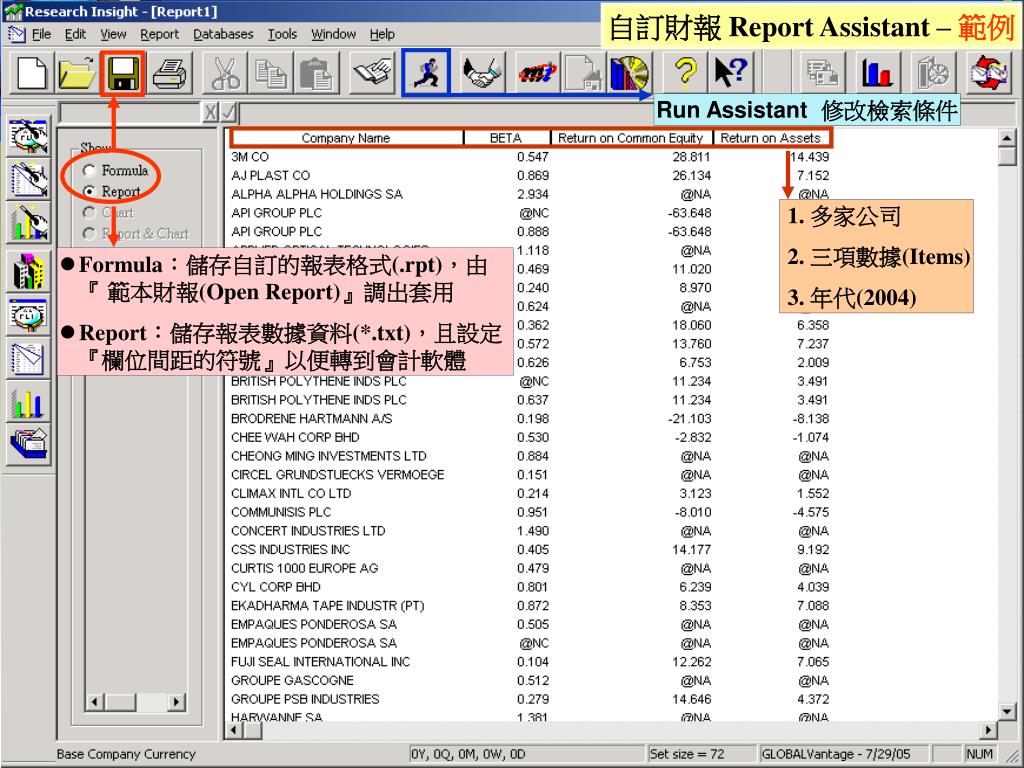The width and height of the screenshot is (1024, 768).
Task: Click the sidebar card file box icon
Action: [28, 444]
